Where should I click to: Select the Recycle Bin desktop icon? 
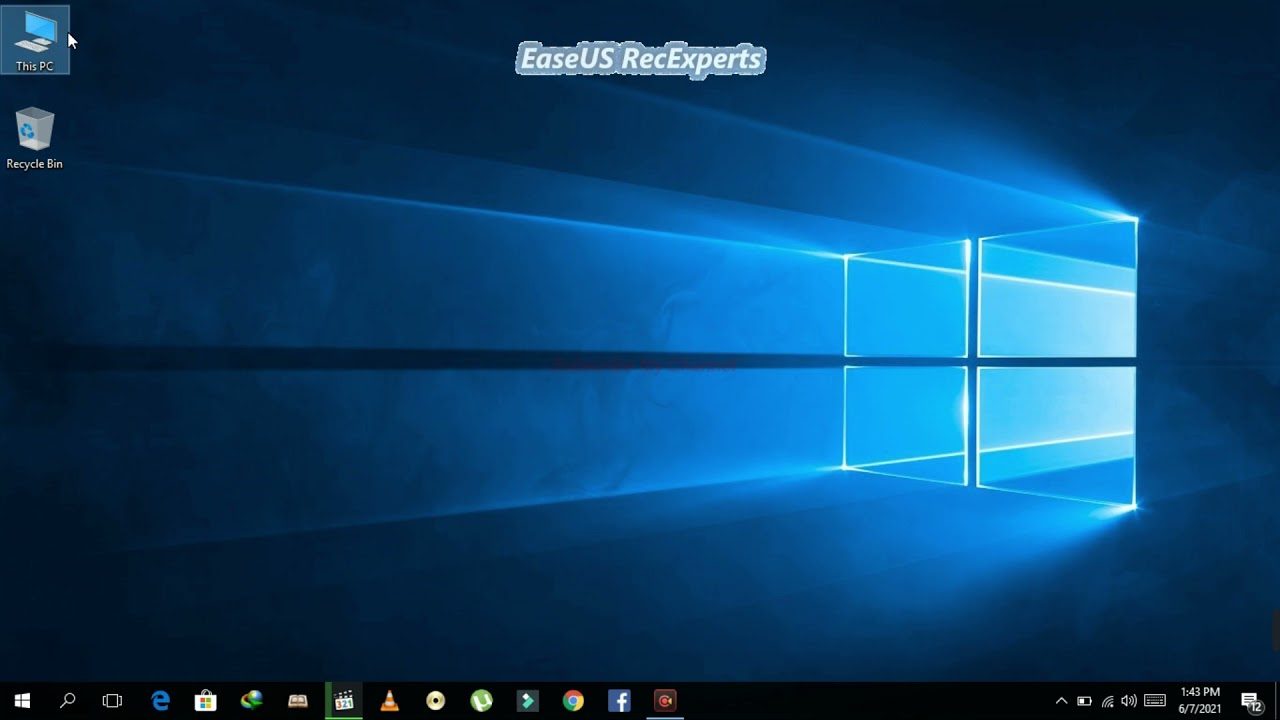tap(34, 139)
